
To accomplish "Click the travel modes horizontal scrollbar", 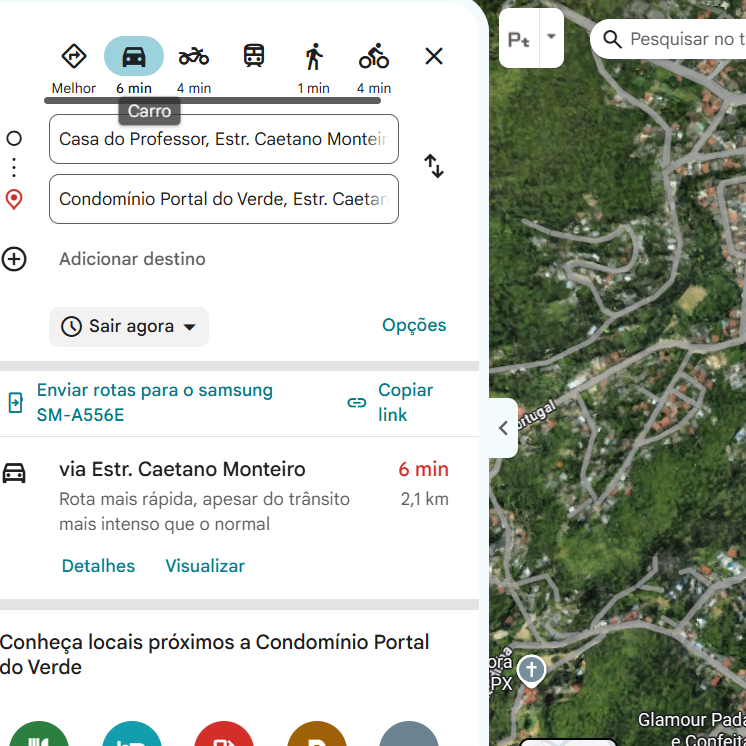I will pyautogui.click(x=213, y=100).
